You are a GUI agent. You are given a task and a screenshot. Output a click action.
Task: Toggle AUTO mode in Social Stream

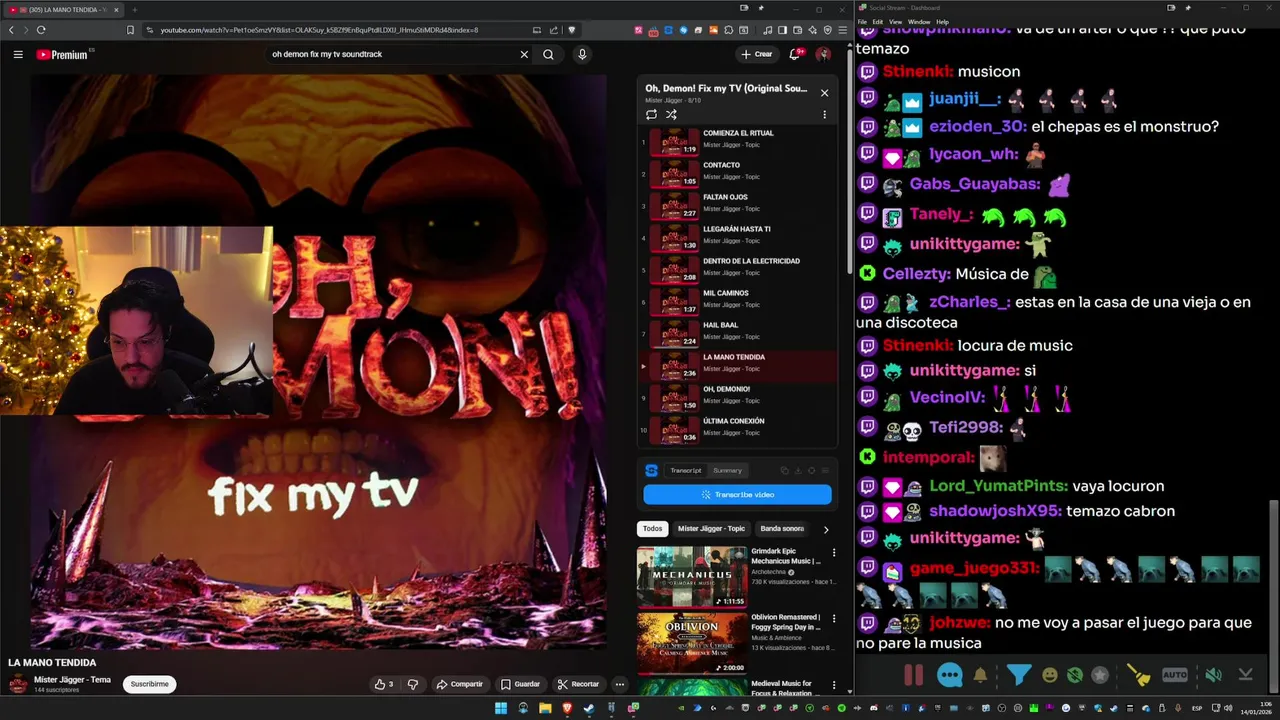1175,675
